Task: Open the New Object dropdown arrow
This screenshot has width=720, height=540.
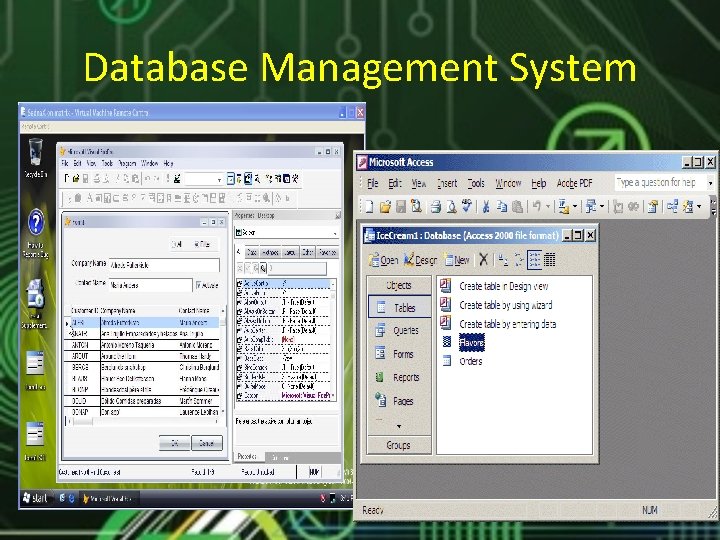Action: click(699, 207)
